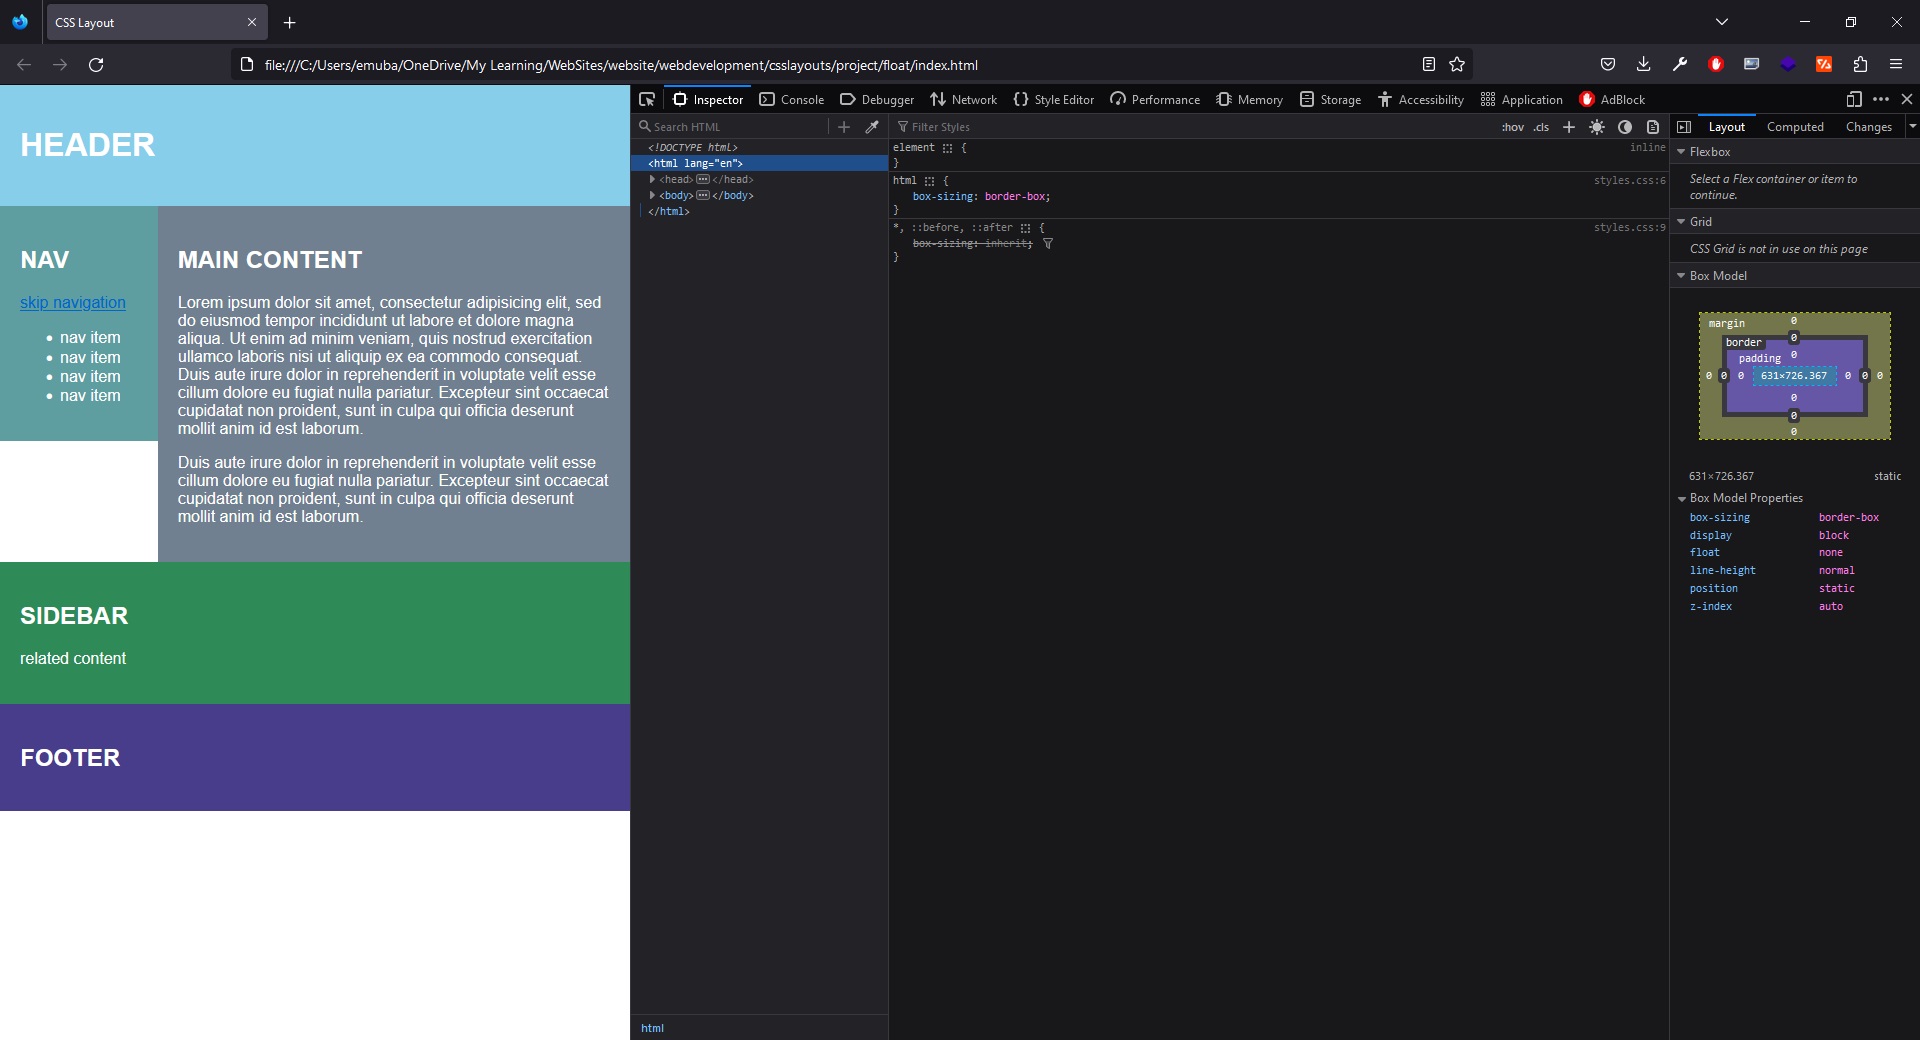
Task: Open the Extensions puzzle piece icon
Action: click(x=1860, y=64)
